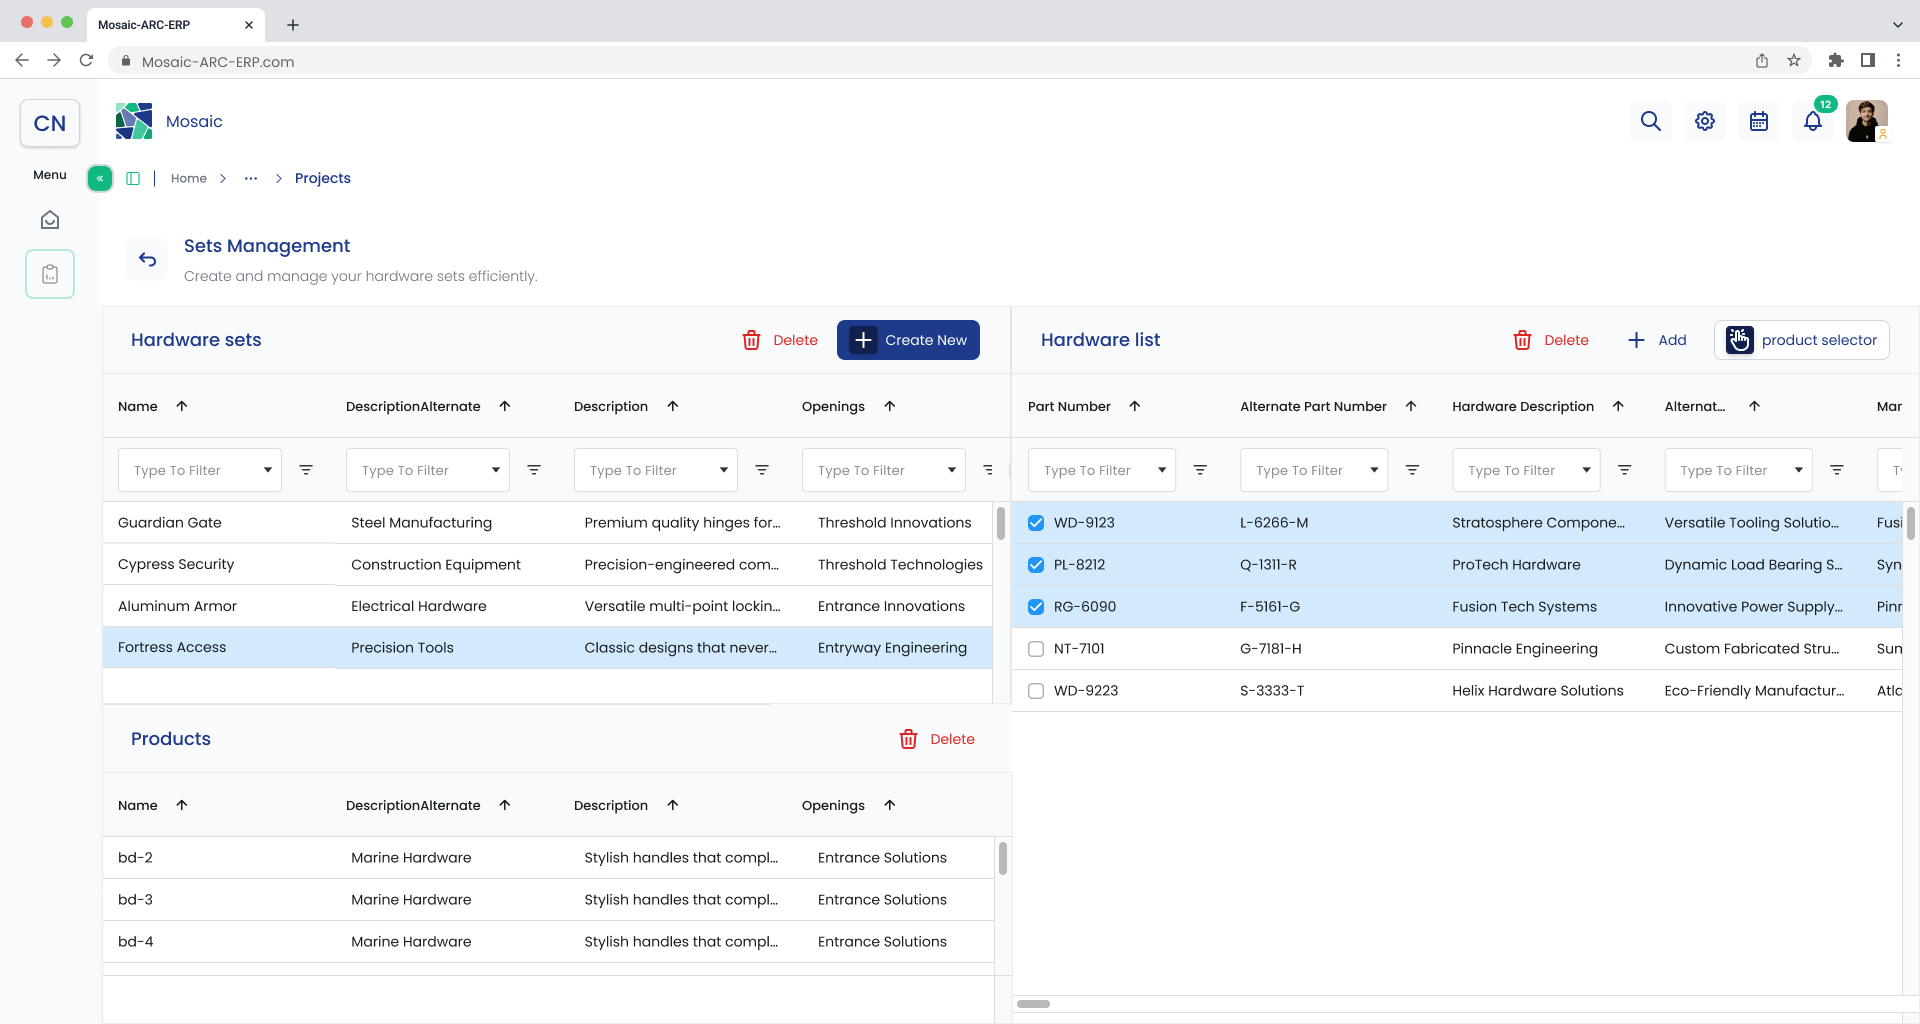Check the WD-9223 row checkbox
Viewport: 1920px width, 1024px height.
tap(1036, 691)
